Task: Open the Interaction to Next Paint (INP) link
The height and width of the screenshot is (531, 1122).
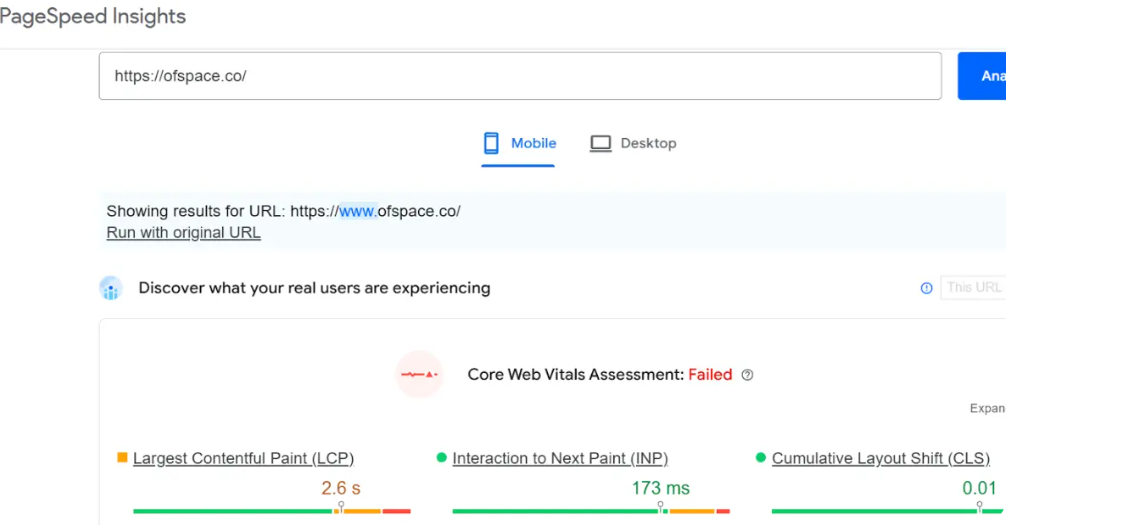Action: (x=560, y=458)
